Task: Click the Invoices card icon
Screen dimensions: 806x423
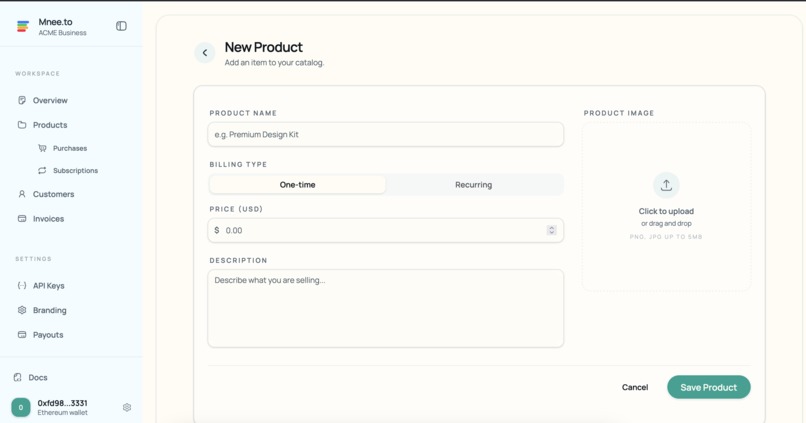Action: (x=22, y=218)
